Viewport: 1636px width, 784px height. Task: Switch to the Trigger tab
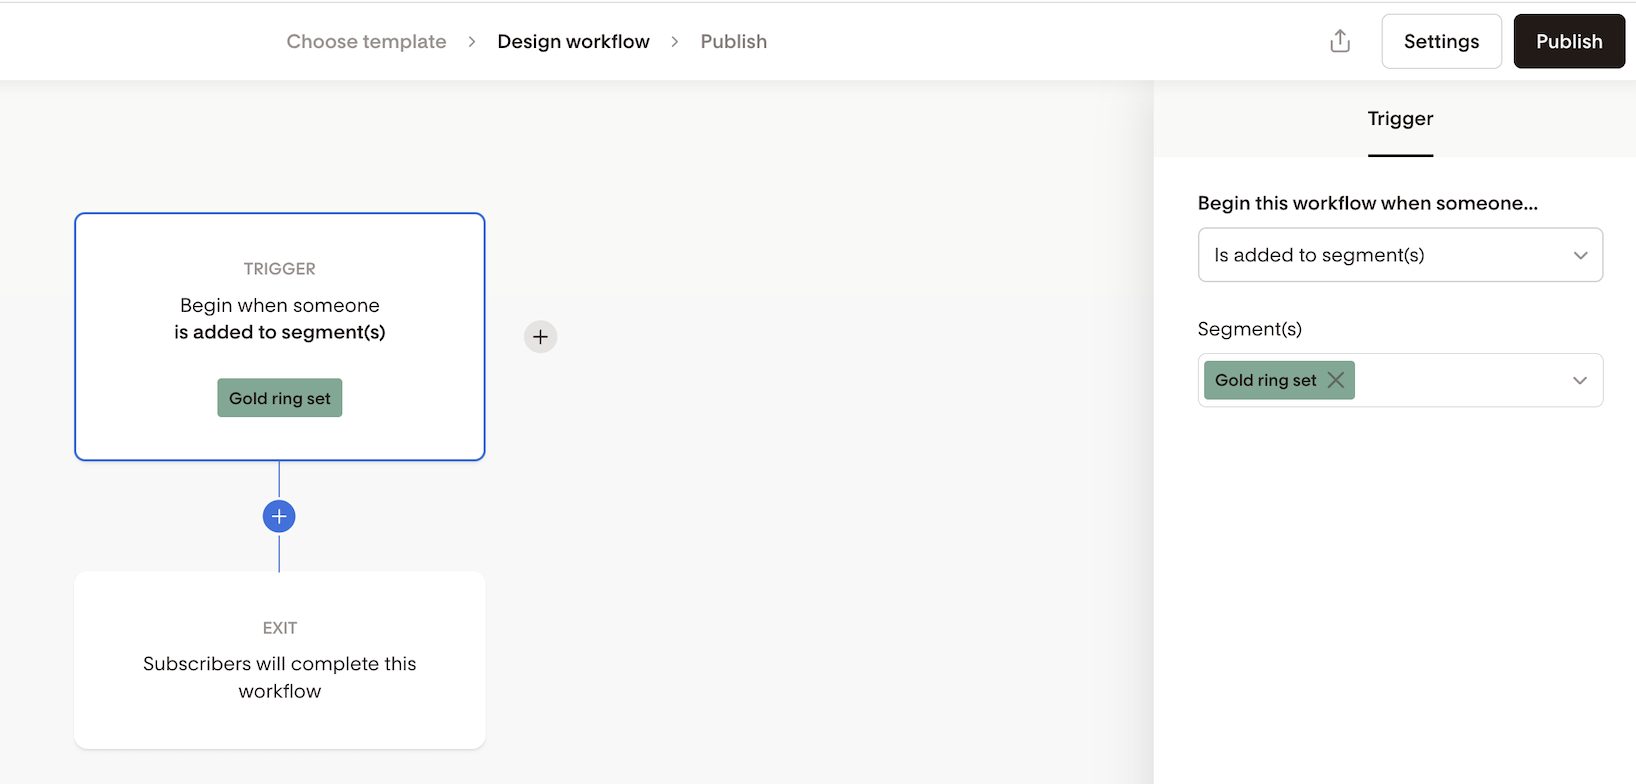click(x=1400, y=119)
